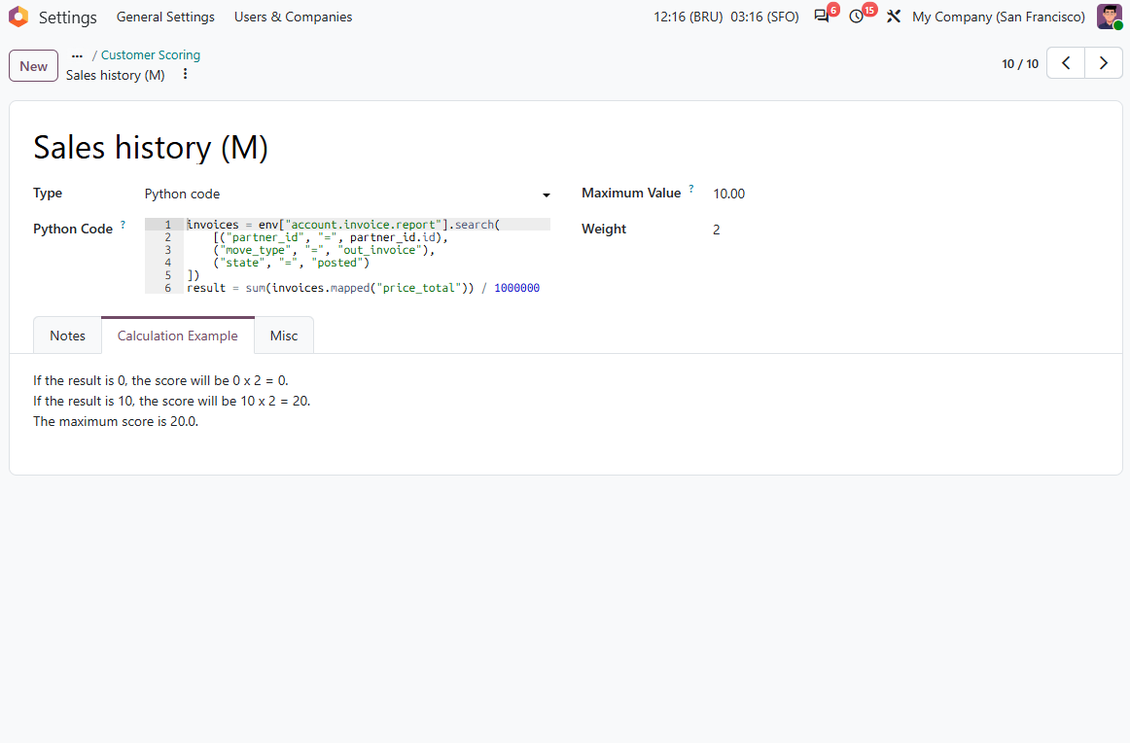Go to the Customer Scoring breadcrumb
1130x743 pixels.
pos(151,55)
